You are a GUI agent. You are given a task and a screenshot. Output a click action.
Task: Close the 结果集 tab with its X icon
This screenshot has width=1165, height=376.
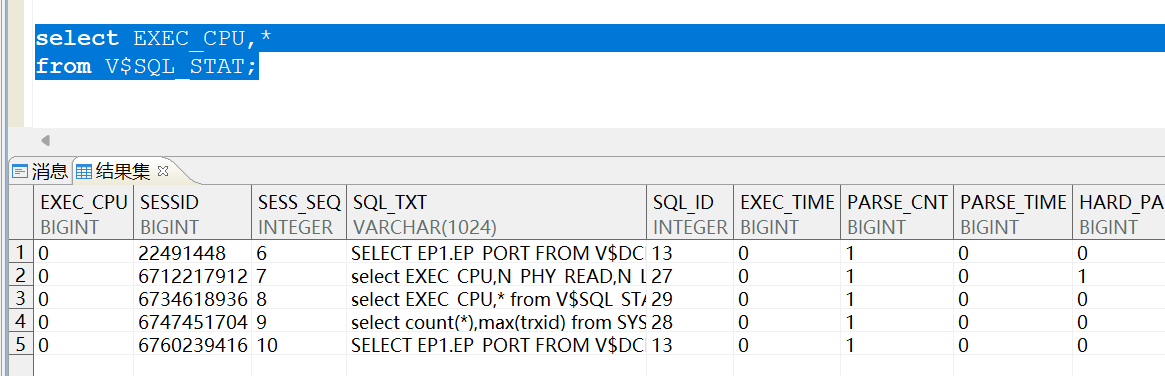(164, 171)
